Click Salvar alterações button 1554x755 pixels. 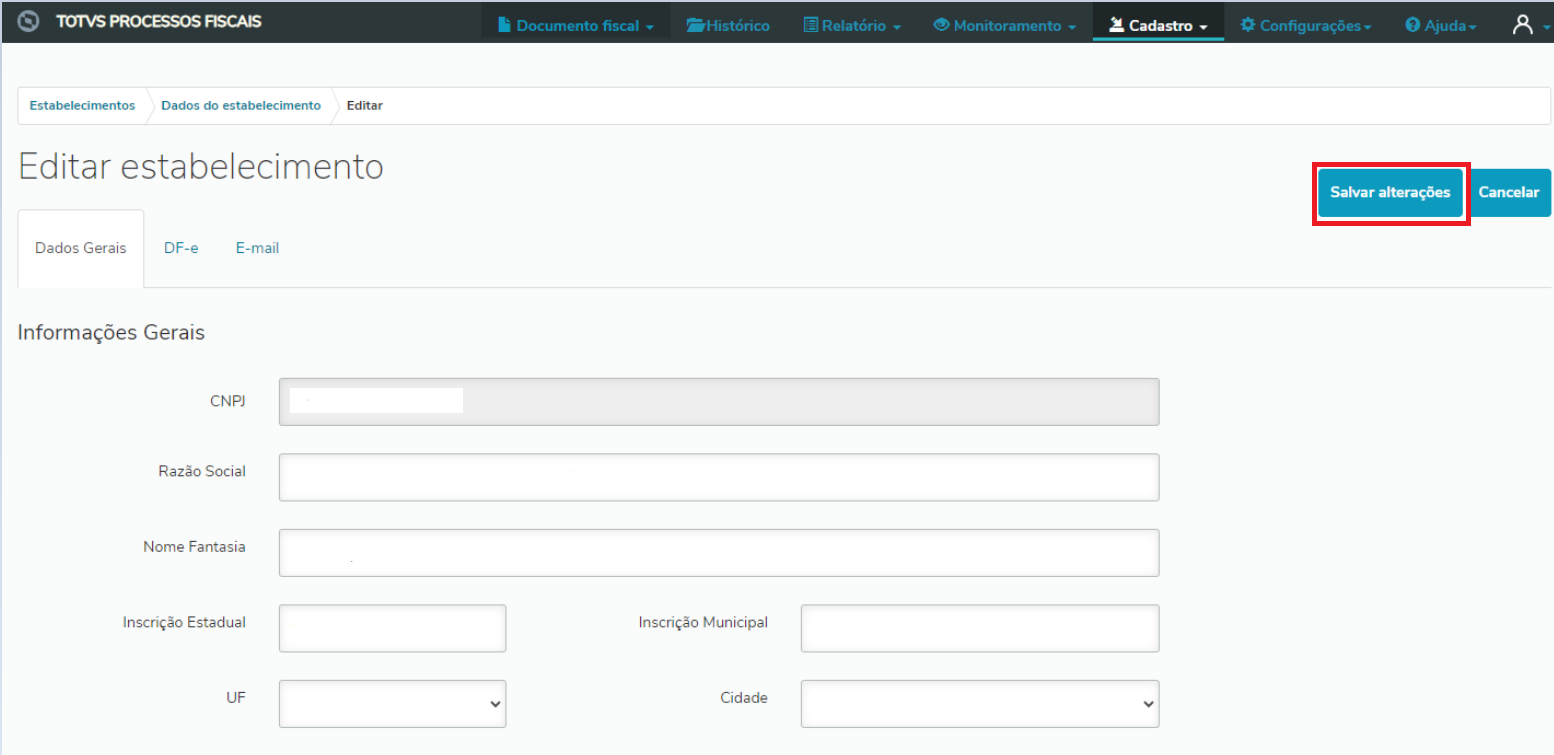pyautogui.click(x=1390, y=193)
